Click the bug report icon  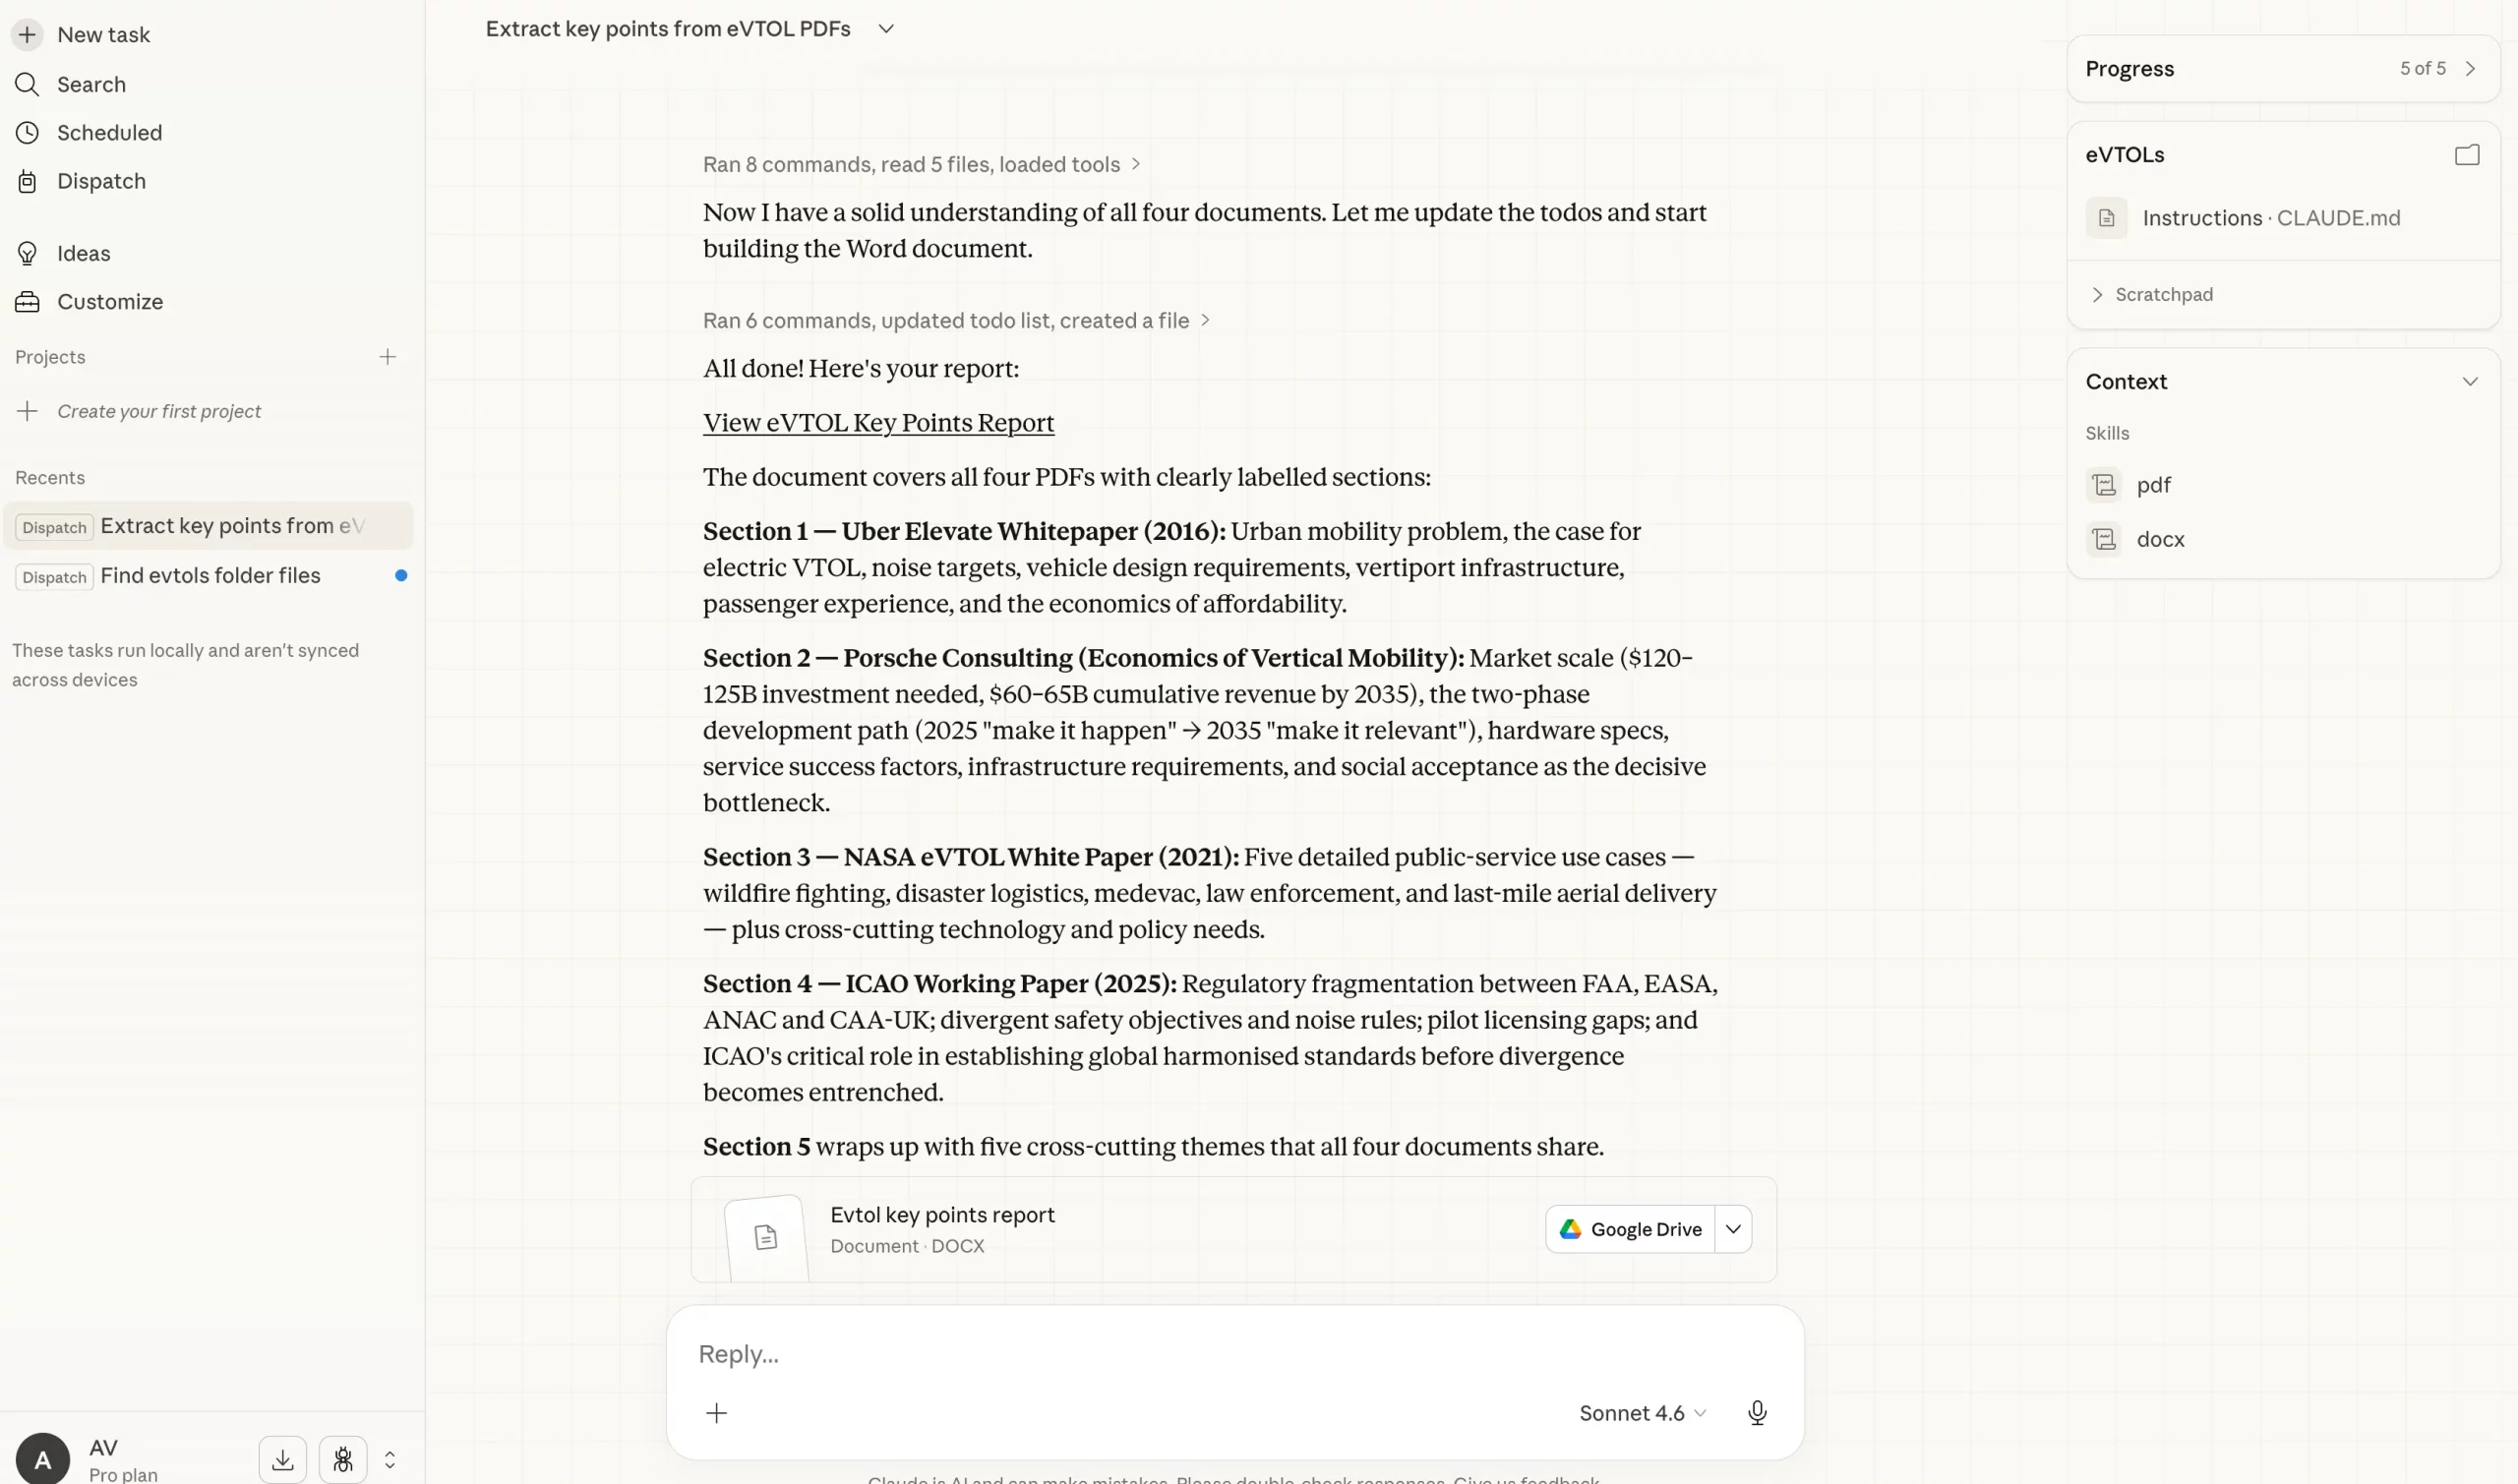pos(343,1460)
